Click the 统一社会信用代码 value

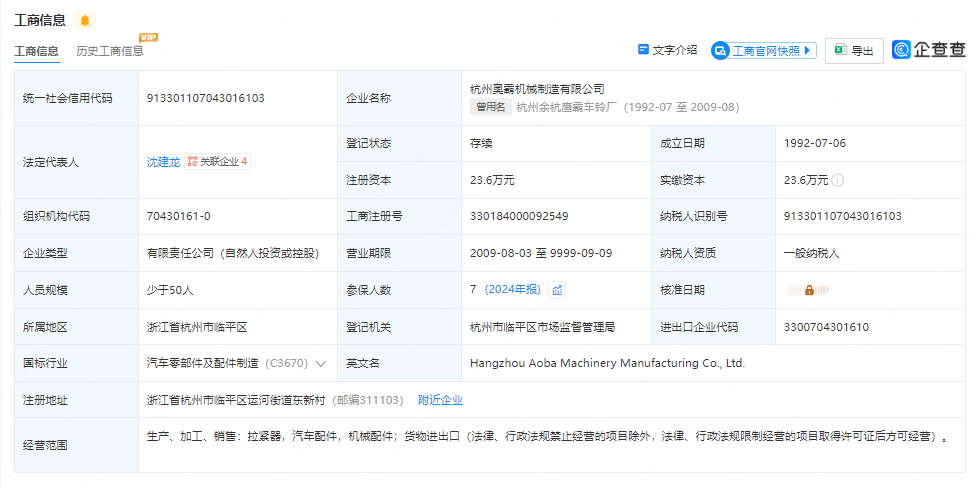pyautogui.click(x=206, y=98)
